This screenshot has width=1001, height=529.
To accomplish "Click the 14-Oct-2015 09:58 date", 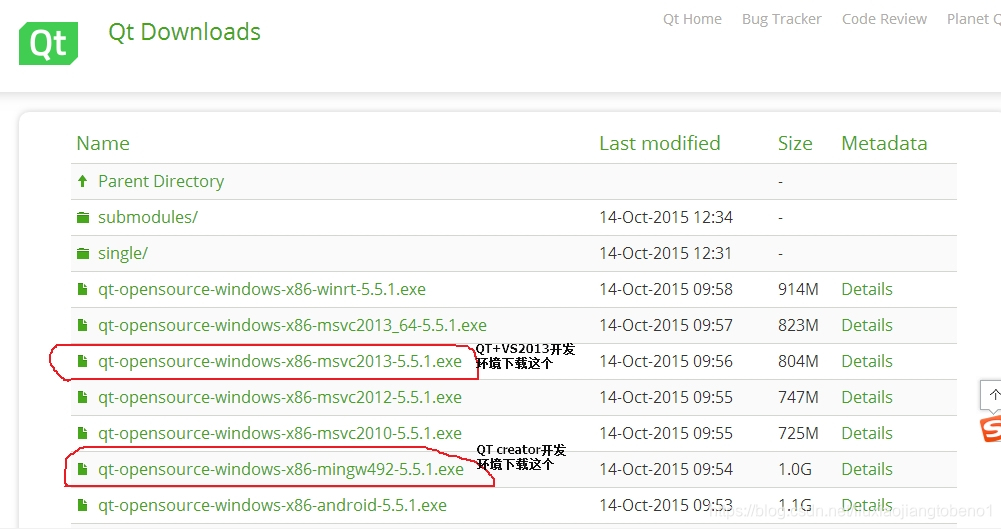I will [666, 289].
